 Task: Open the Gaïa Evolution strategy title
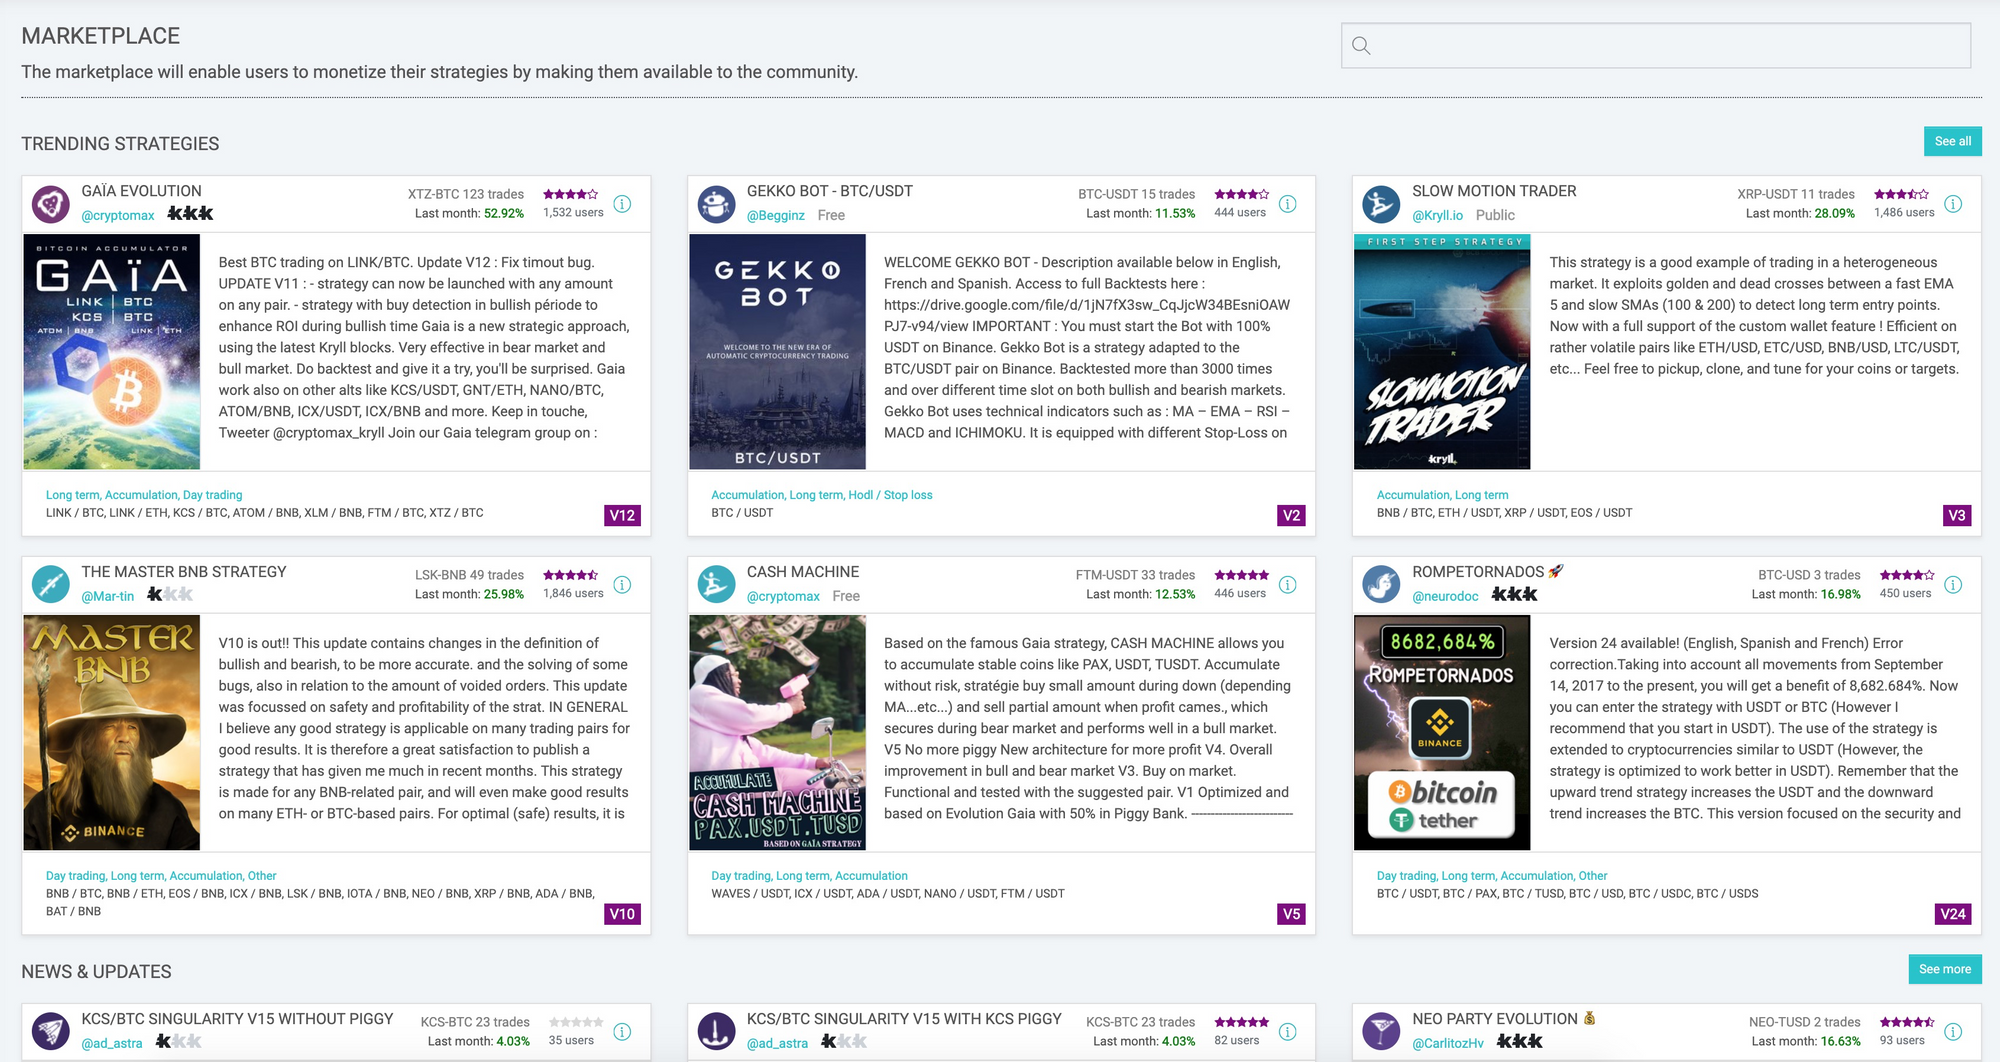coord(141,191)
